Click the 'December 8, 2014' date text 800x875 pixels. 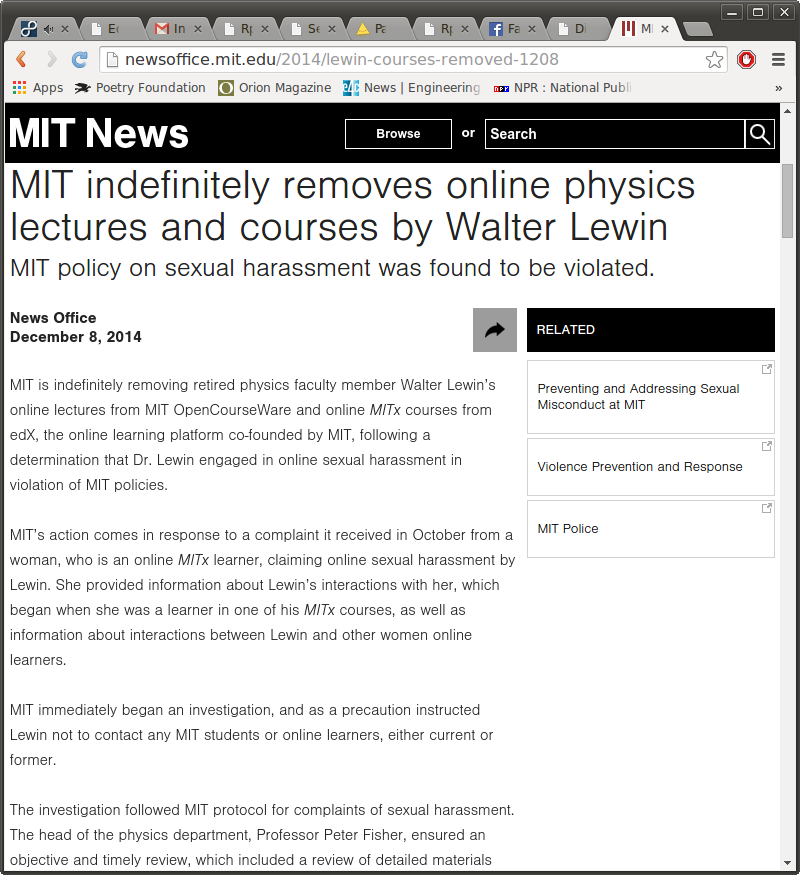coord(76,337)
